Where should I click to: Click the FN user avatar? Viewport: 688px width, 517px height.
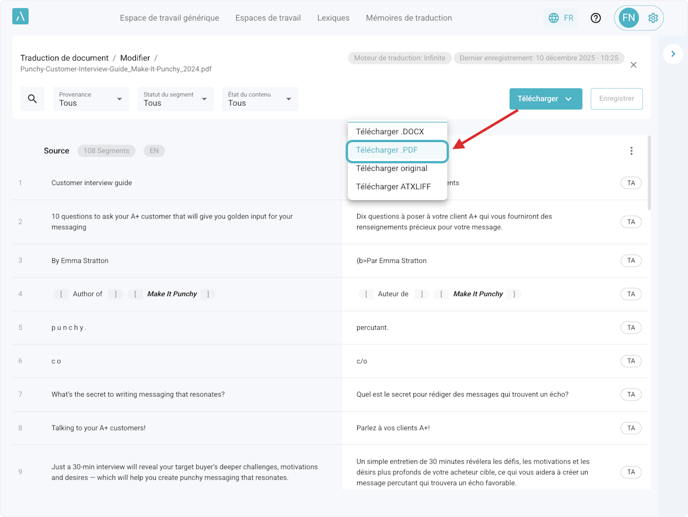628,18
